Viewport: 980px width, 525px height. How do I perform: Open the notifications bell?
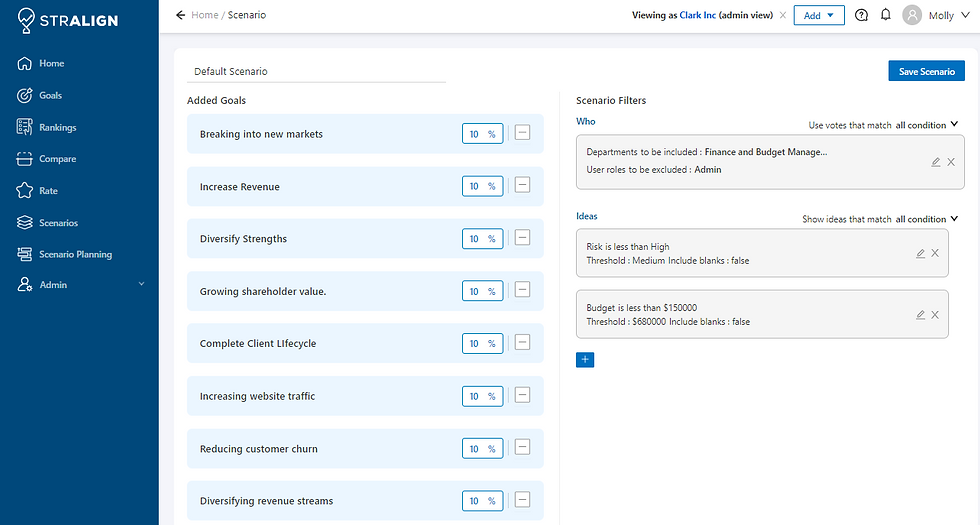pyautogui.click(x=886, y=15)
